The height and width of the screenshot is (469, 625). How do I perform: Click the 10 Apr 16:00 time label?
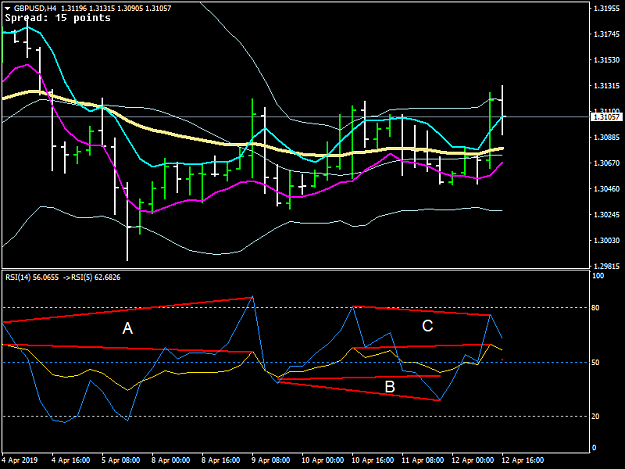pyautogui.click(x=373, y=460)
